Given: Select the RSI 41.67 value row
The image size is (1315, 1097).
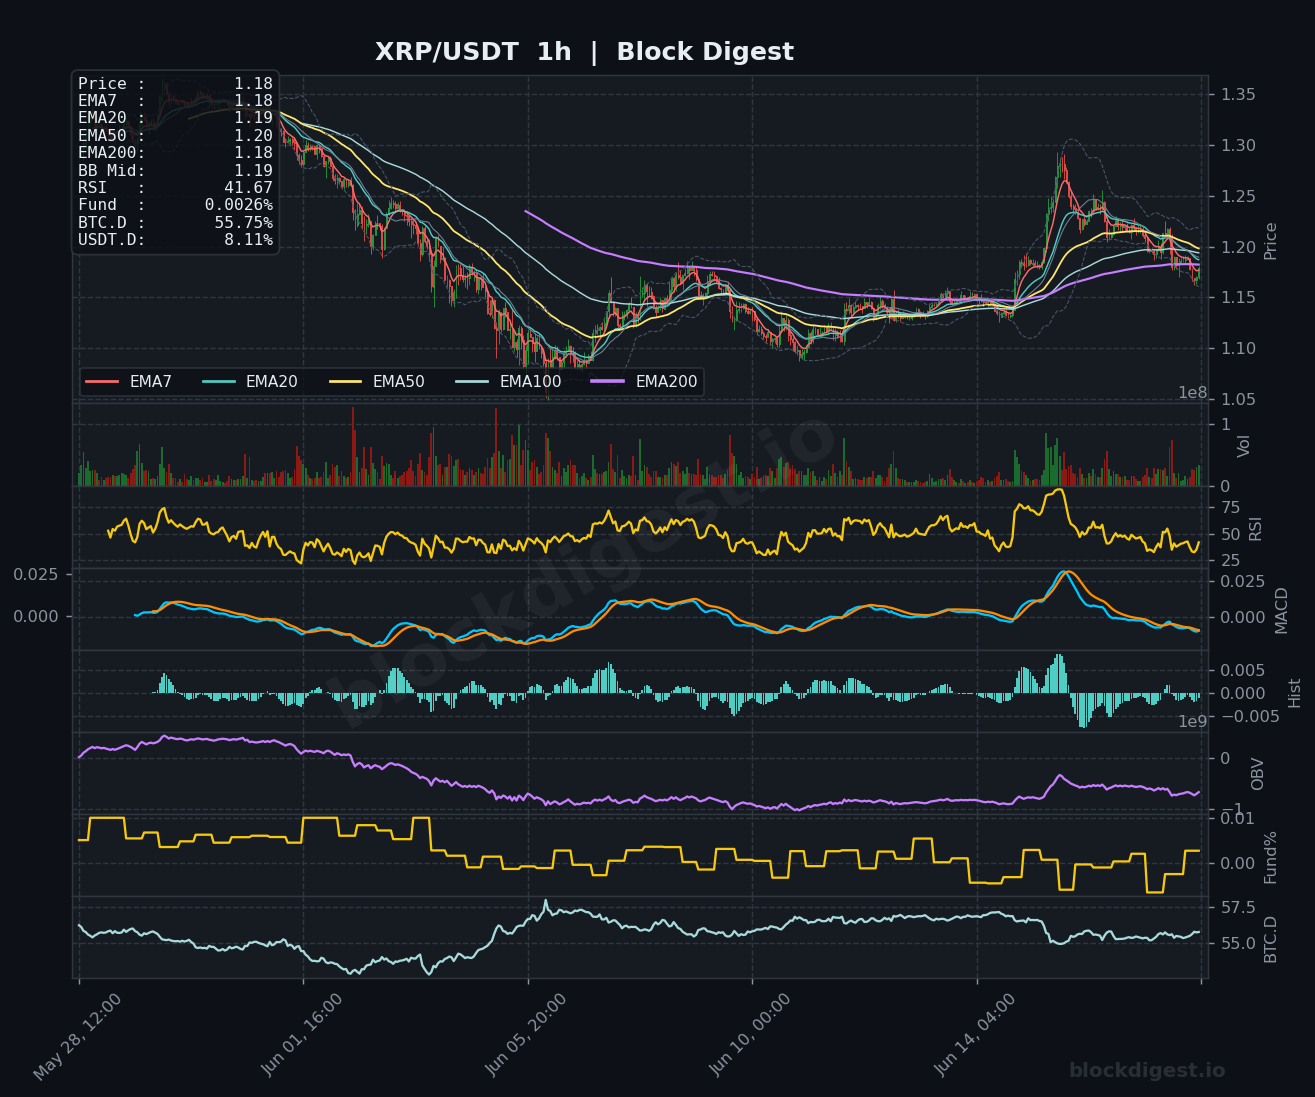Looking at the screenshot, I should (x=175, y=188).
